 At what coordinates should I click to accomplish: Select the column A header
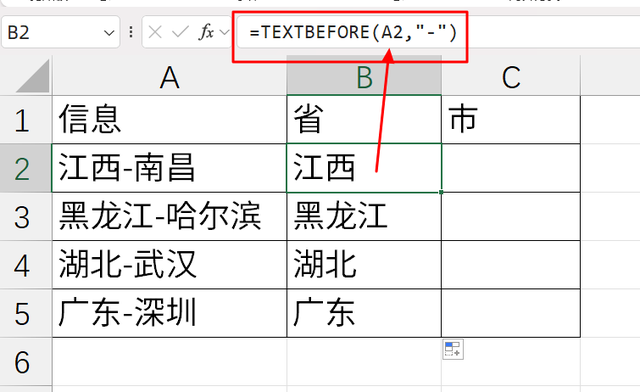click(169, 76)
